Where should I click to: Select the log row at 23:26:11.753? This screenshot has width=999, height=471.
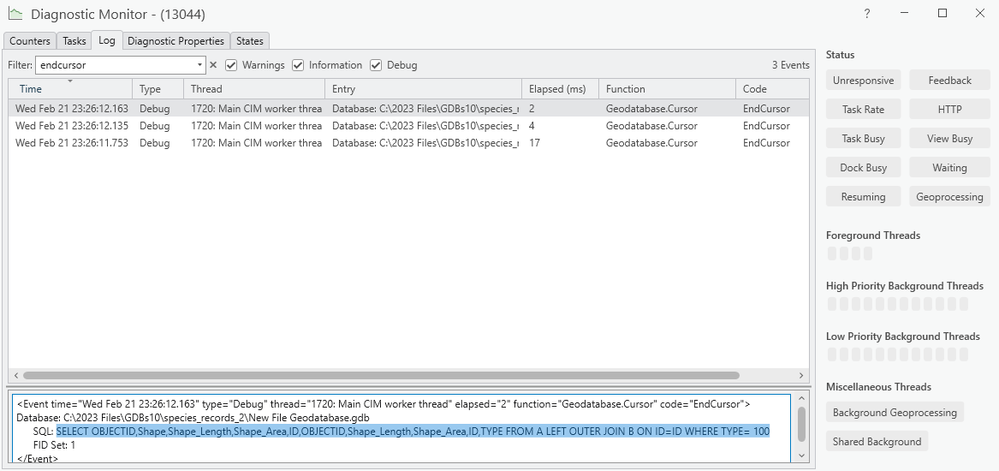pyautogui.click(x=408, y=143)
